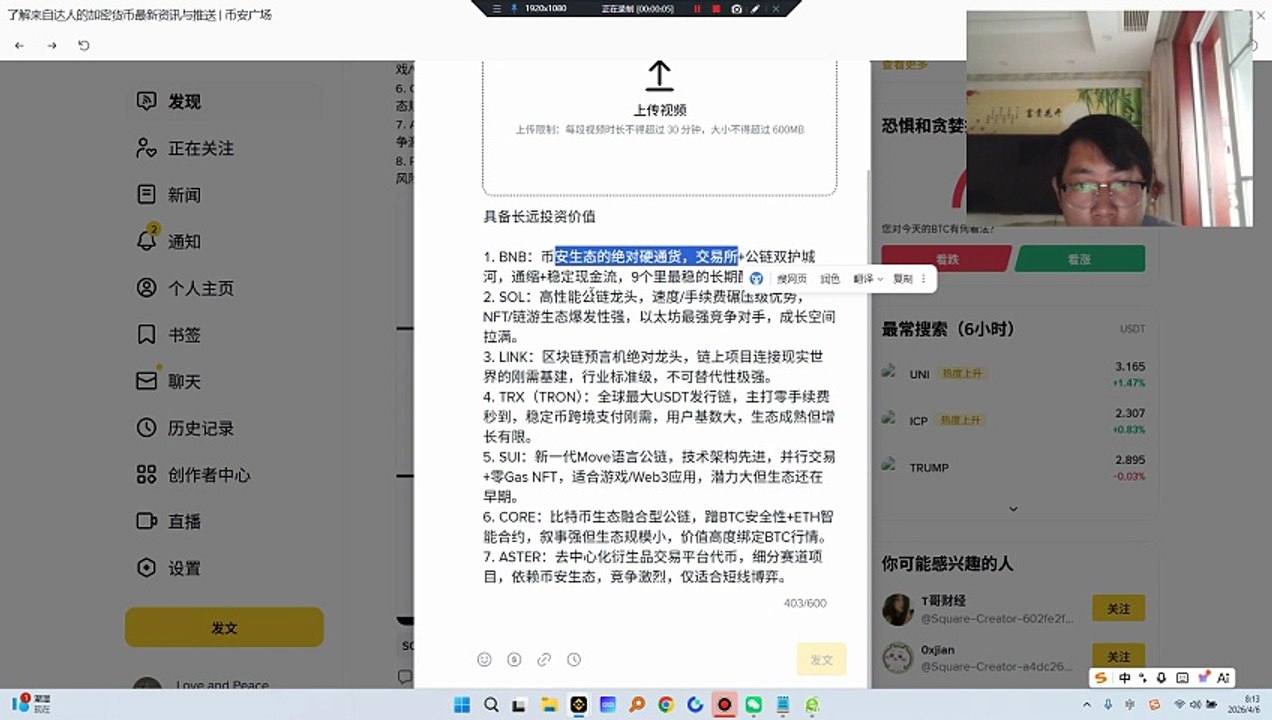Click the coin tag icon in composer
Screen dimensions: 1272x720
point(514,659)
